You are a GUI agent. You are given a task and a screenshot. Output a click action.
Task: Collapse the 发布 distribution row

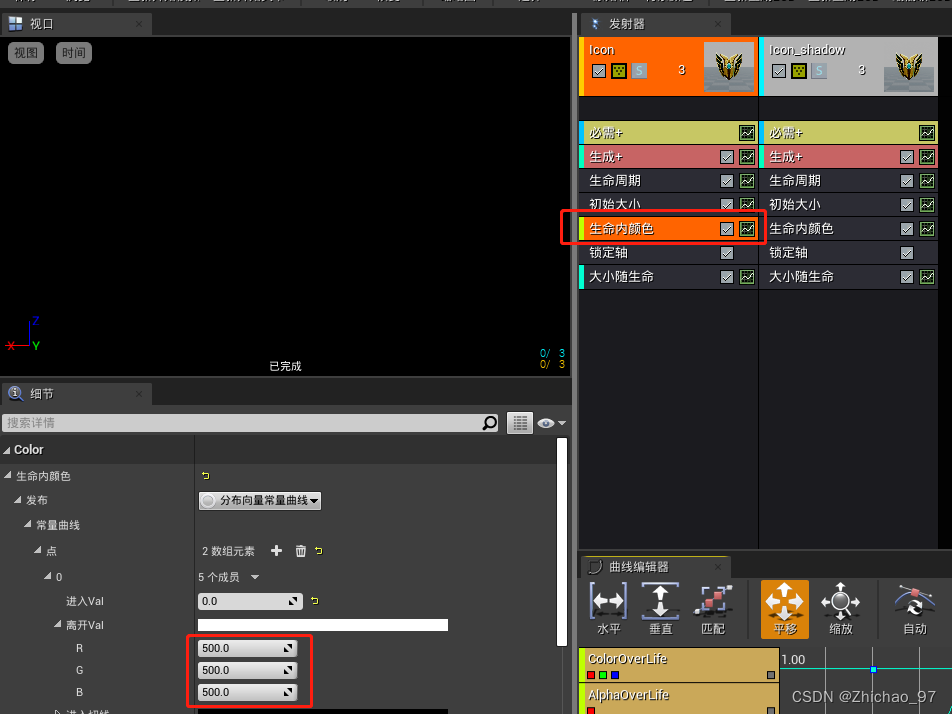point(18,500)
